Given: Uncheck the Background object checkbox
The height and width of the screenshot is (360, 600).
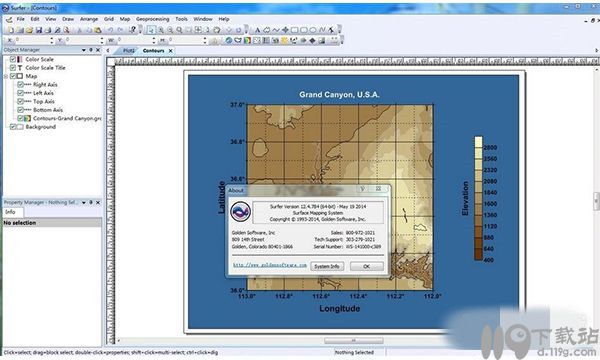Looking at the screenshot, I should (x=13, y=127).
